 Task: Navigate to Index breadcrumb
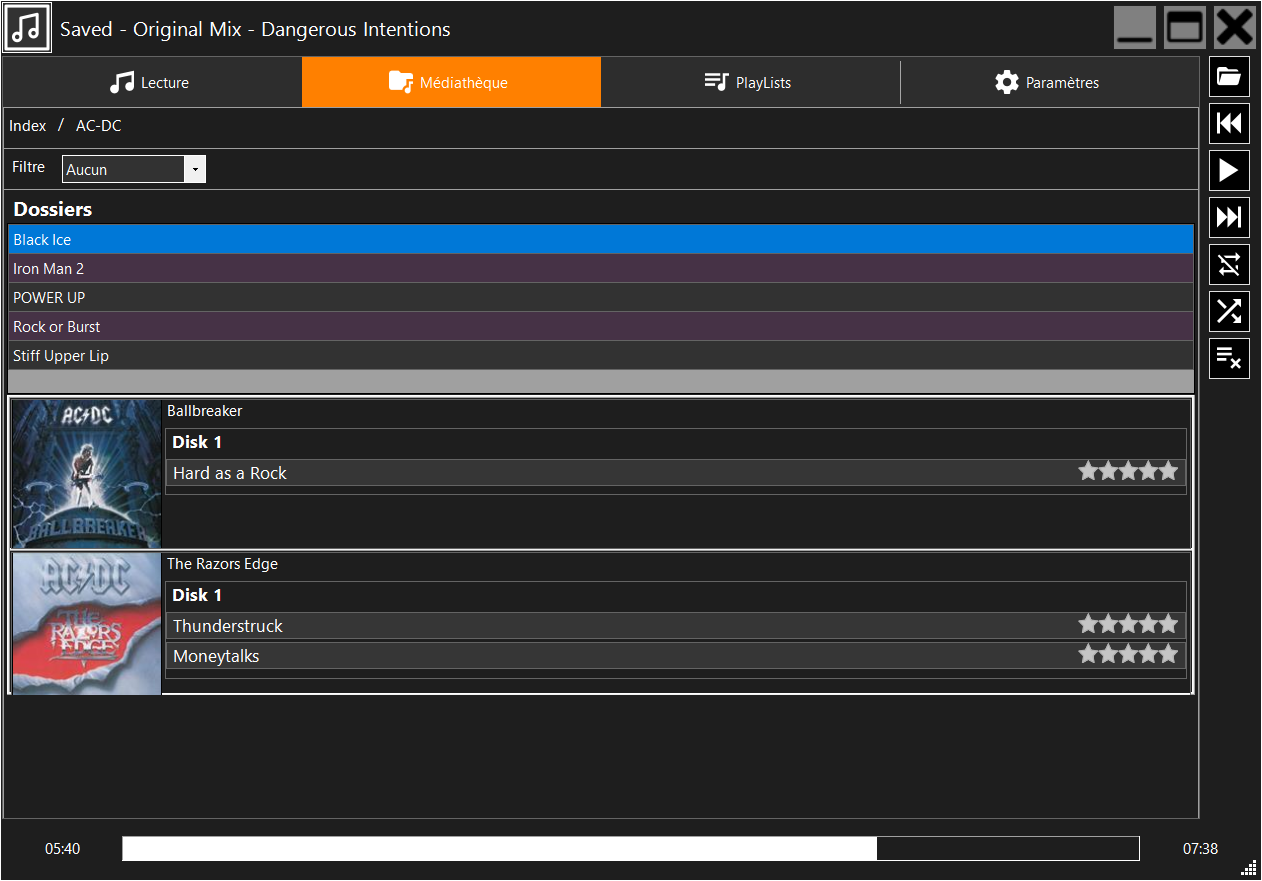click(x=28, y=126)
